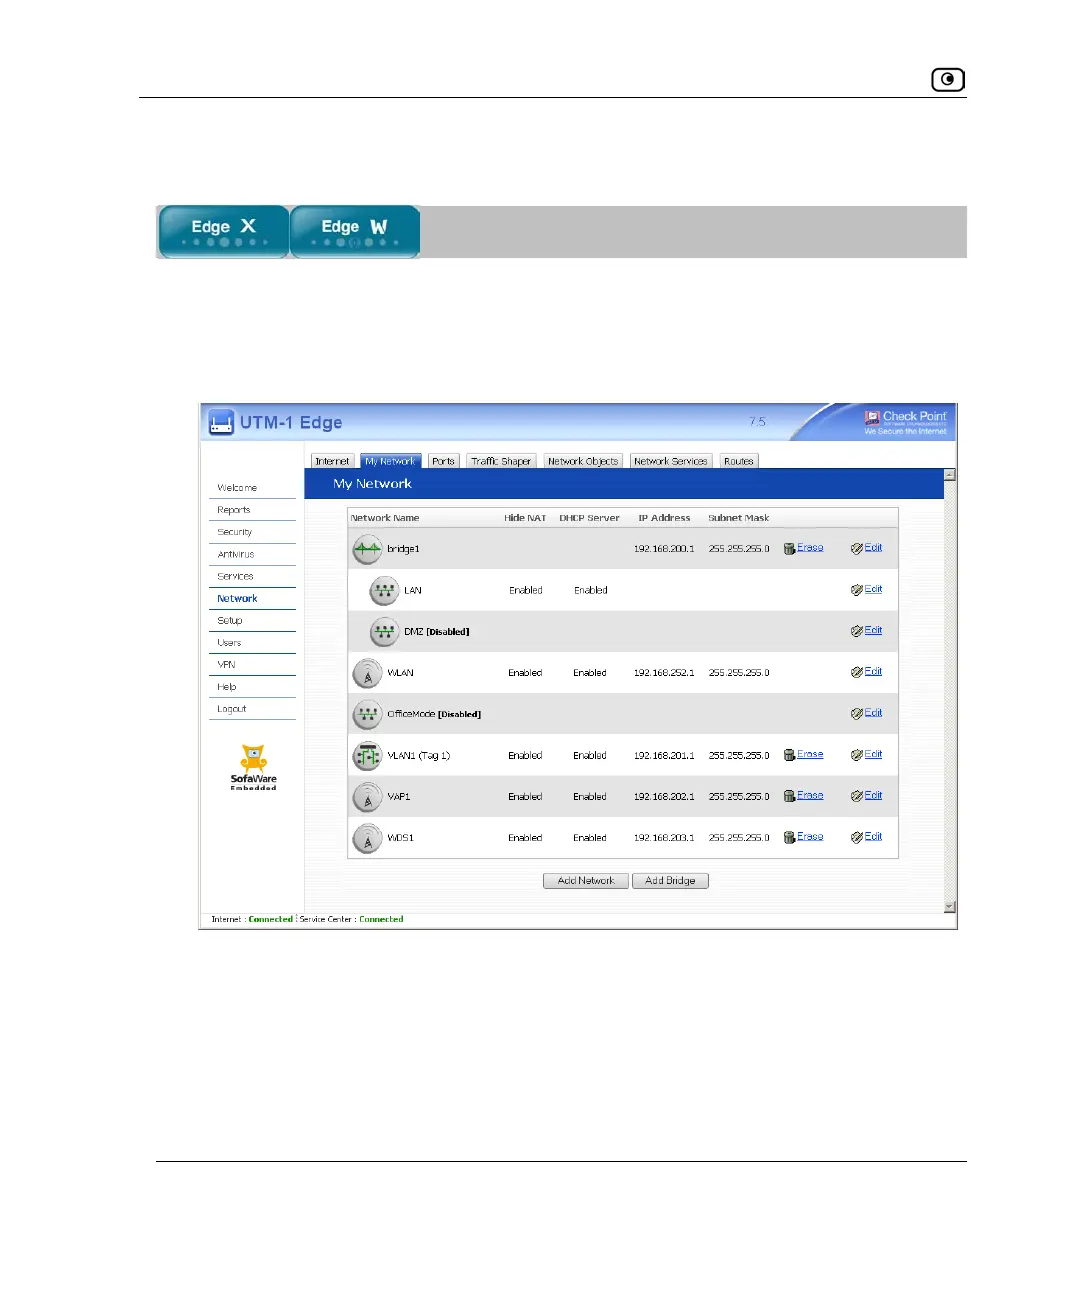Image resolution: width=1078 pixels, height=1304 pixels.
Task: Click IP address 192.168.200.1
Action: pyautogui.click(x=664, y=549)
